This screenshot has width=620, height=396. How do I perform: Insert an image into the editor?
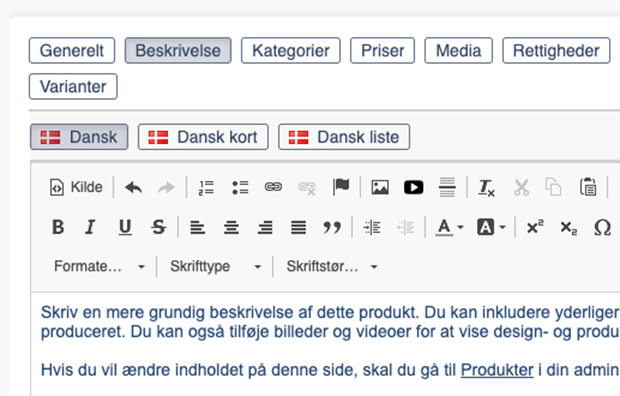point(380,187)
